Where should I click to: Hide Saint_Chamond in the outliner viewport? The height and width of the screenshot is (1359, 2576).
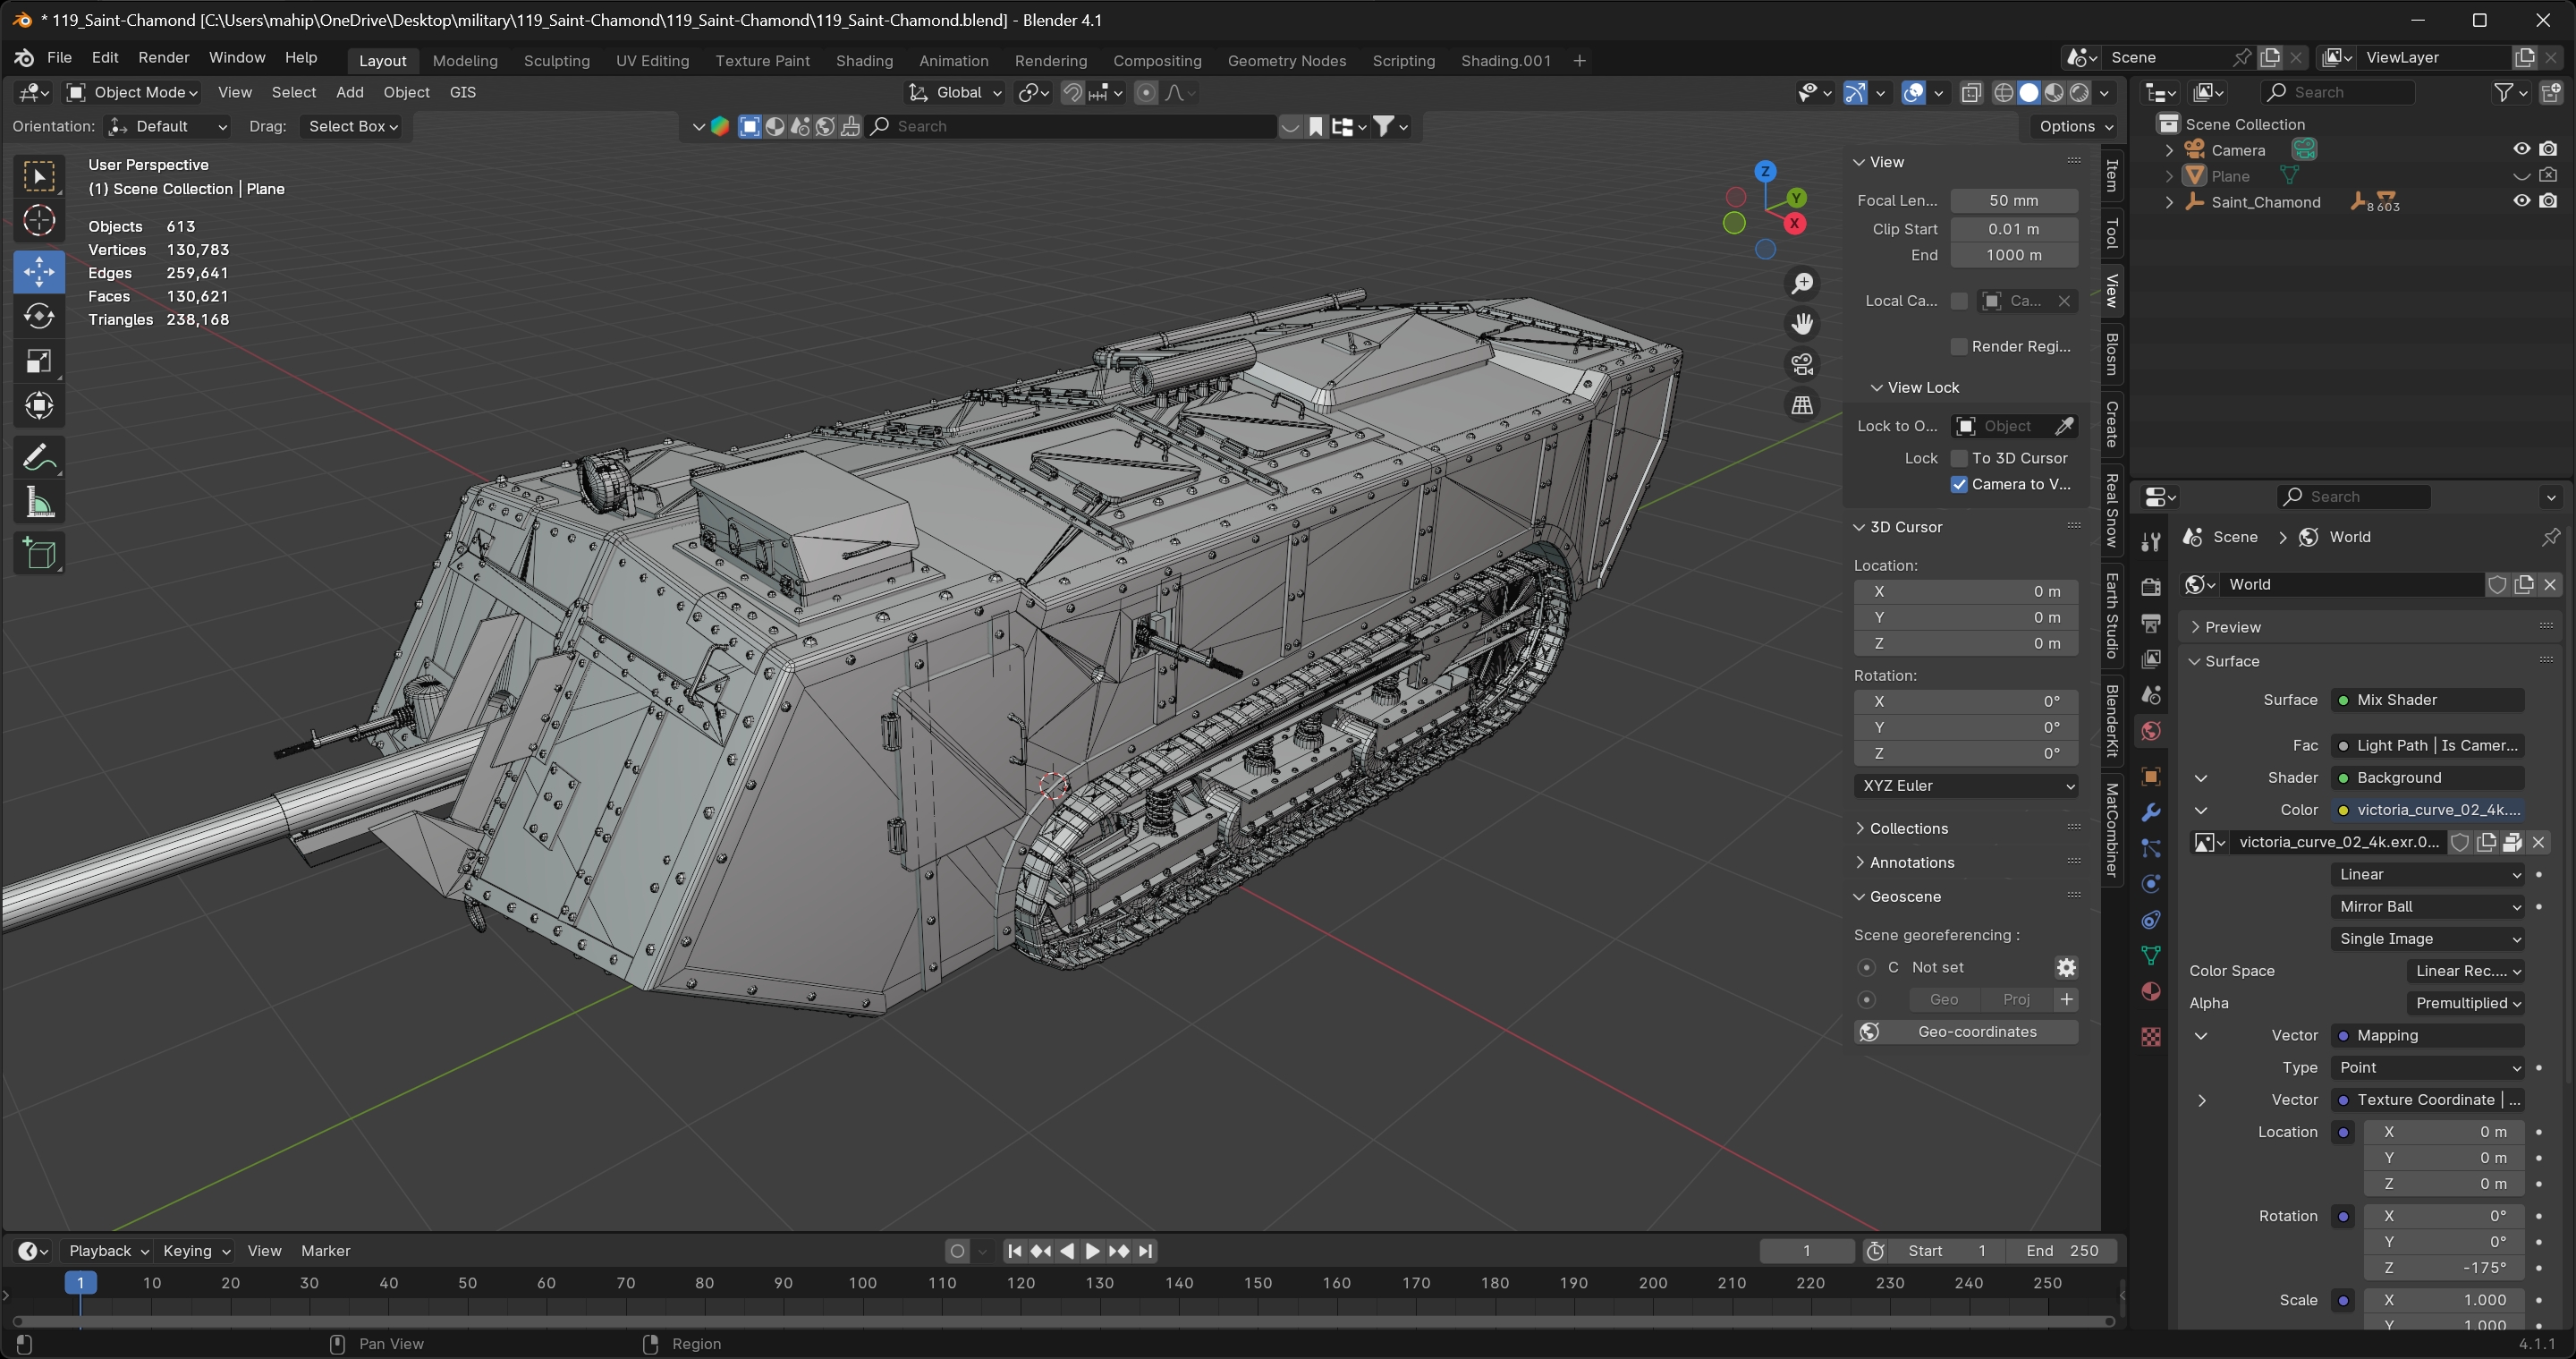(2521, 201)
